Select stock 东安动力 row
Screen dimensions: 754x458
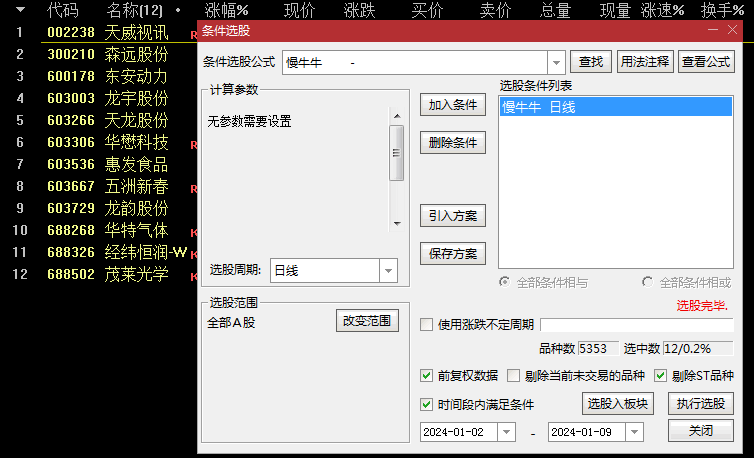(137, 76)
